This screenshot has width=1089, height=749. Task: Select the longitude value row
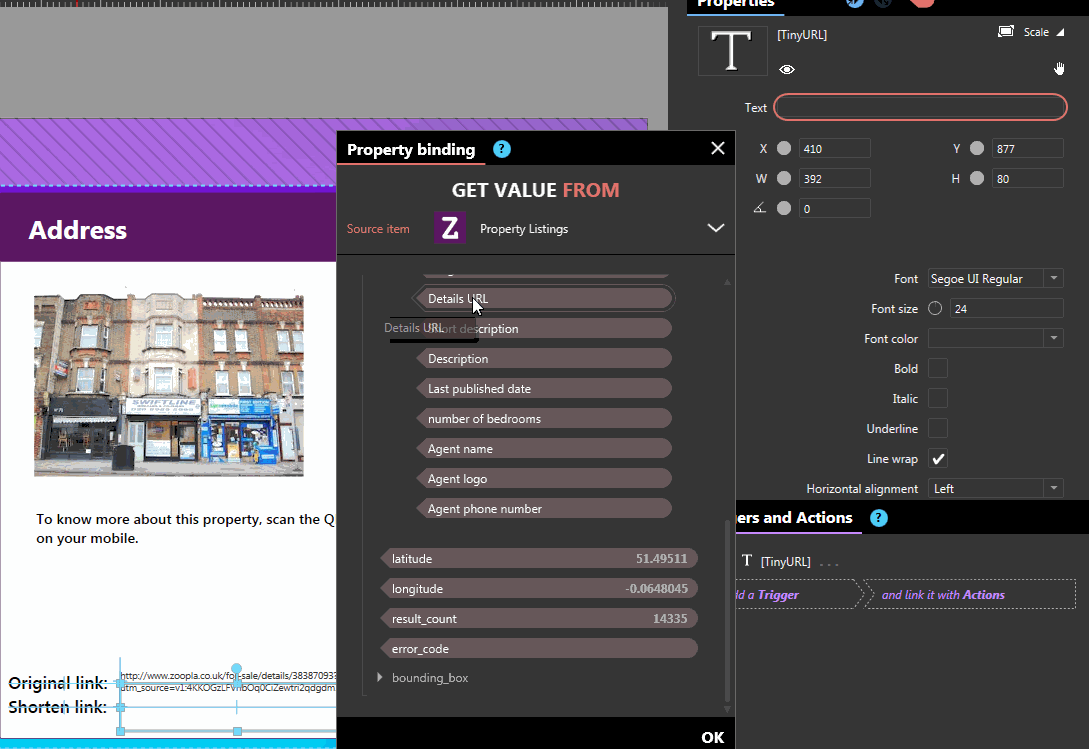pyautogui.click(x=539, y=588)
